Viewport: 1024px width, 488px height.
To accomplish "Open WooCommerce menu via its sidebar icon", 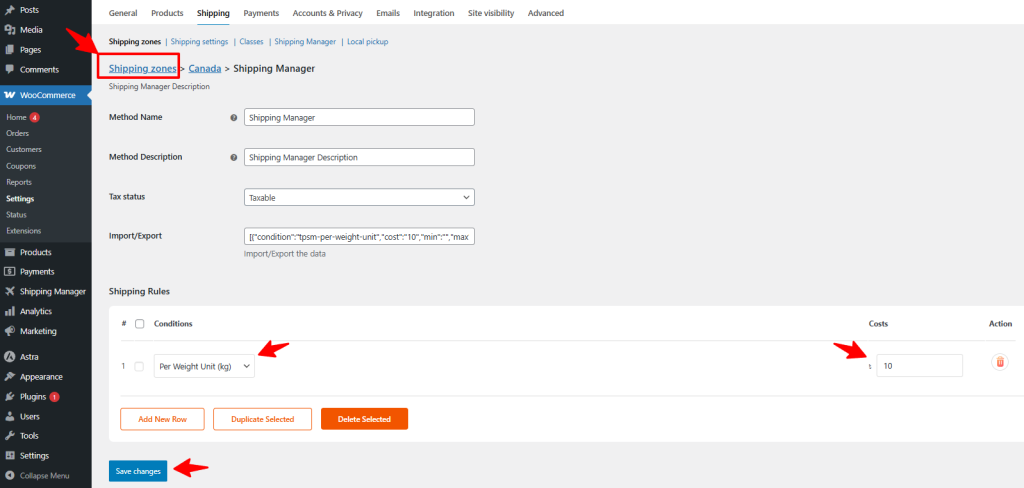I will (x=10, y=95).
